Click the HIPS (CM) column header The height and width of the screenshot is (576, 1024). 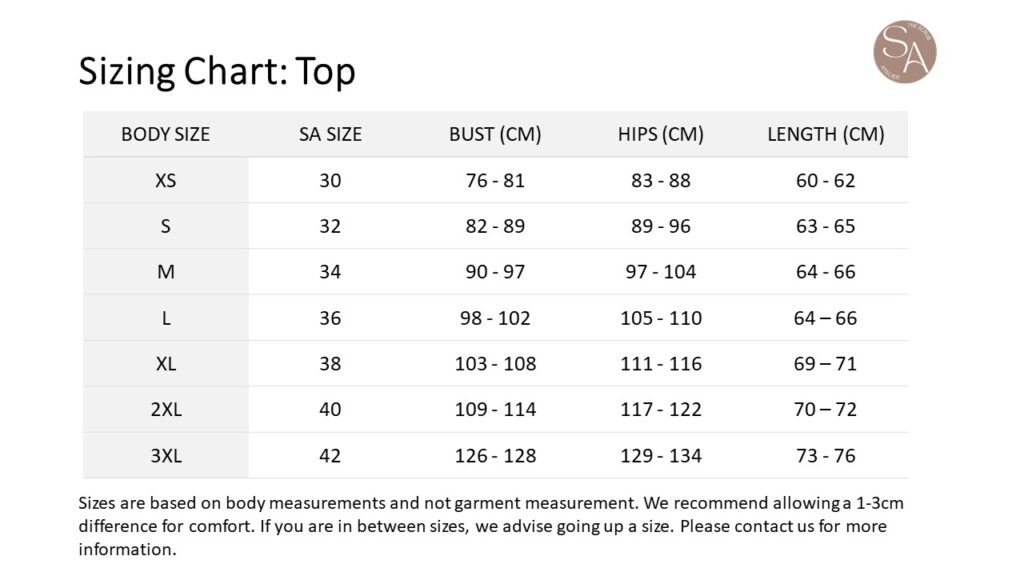tap(660, 134)
